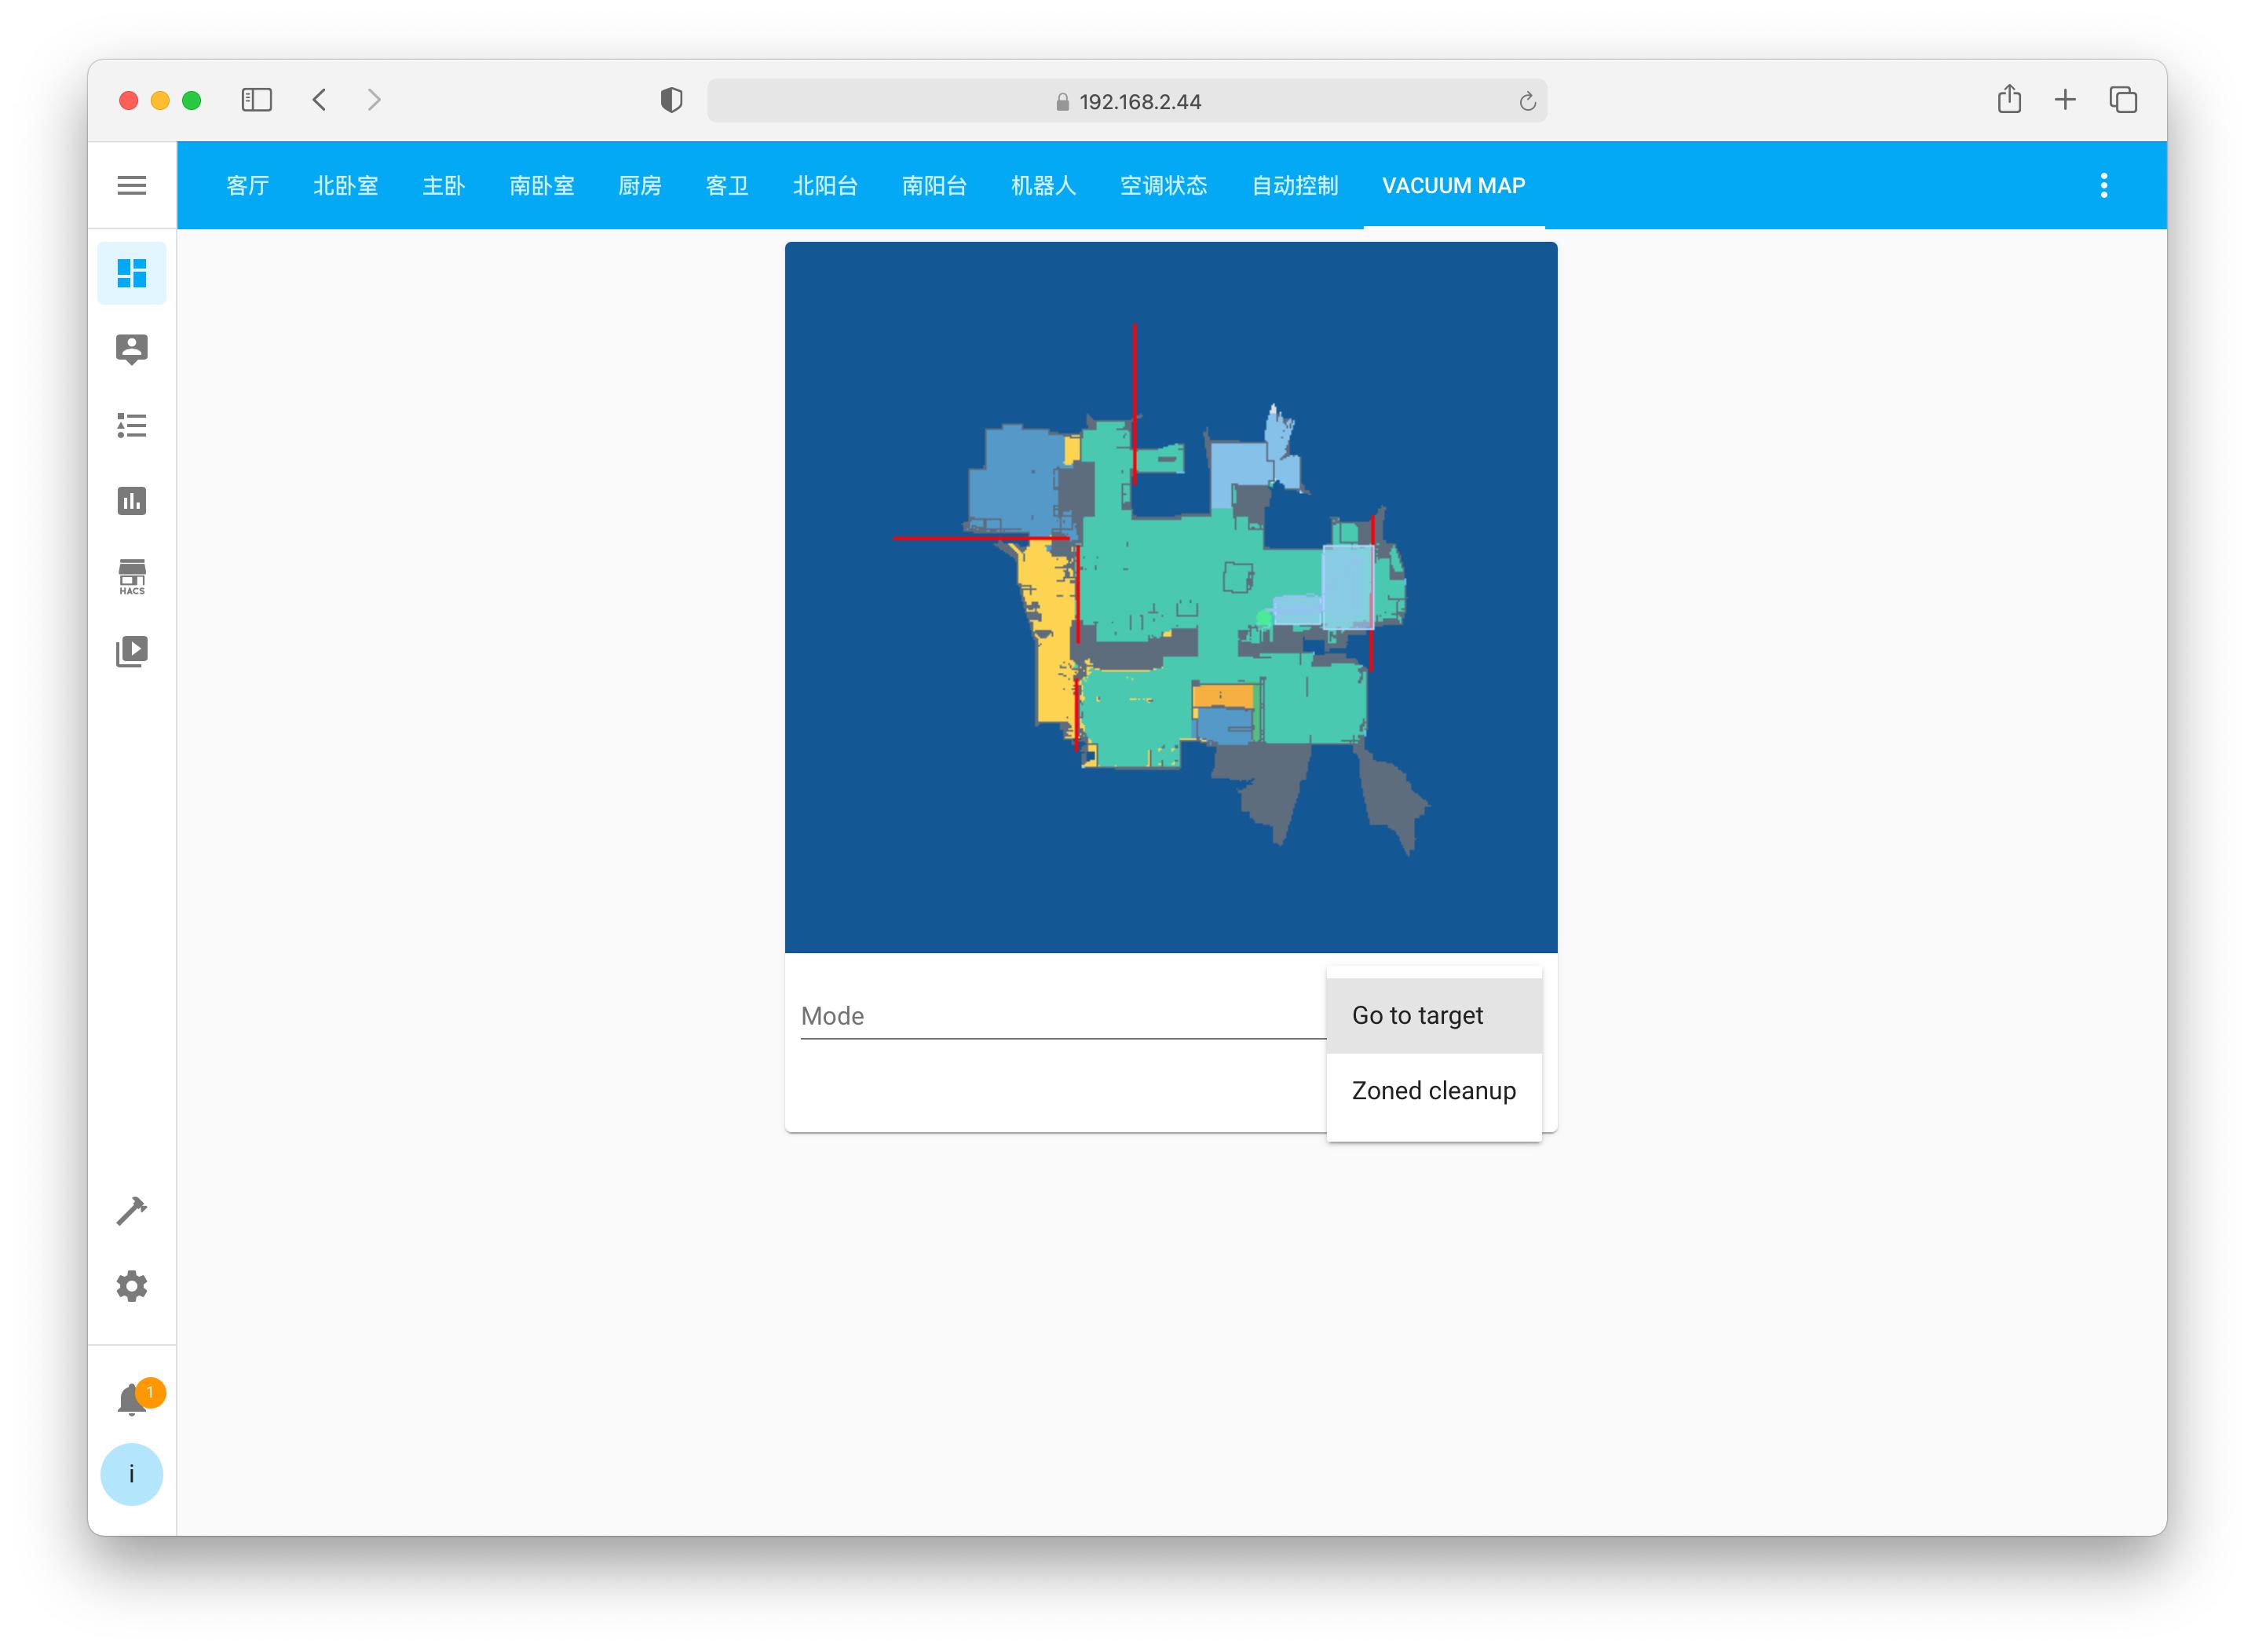Click the vacuum map image
The width and height of the screenshot is (2255, 1652).
click(x=1170, y=597)
